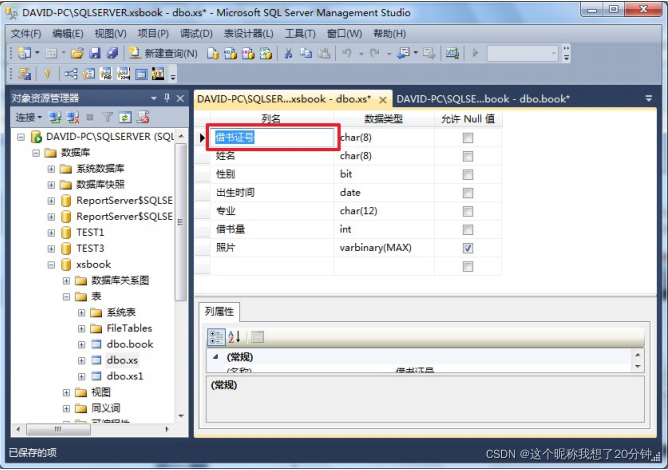Click the Connect Object Explorer icon
The width and height of the screenshot is (668, 470).
point(55,117)
